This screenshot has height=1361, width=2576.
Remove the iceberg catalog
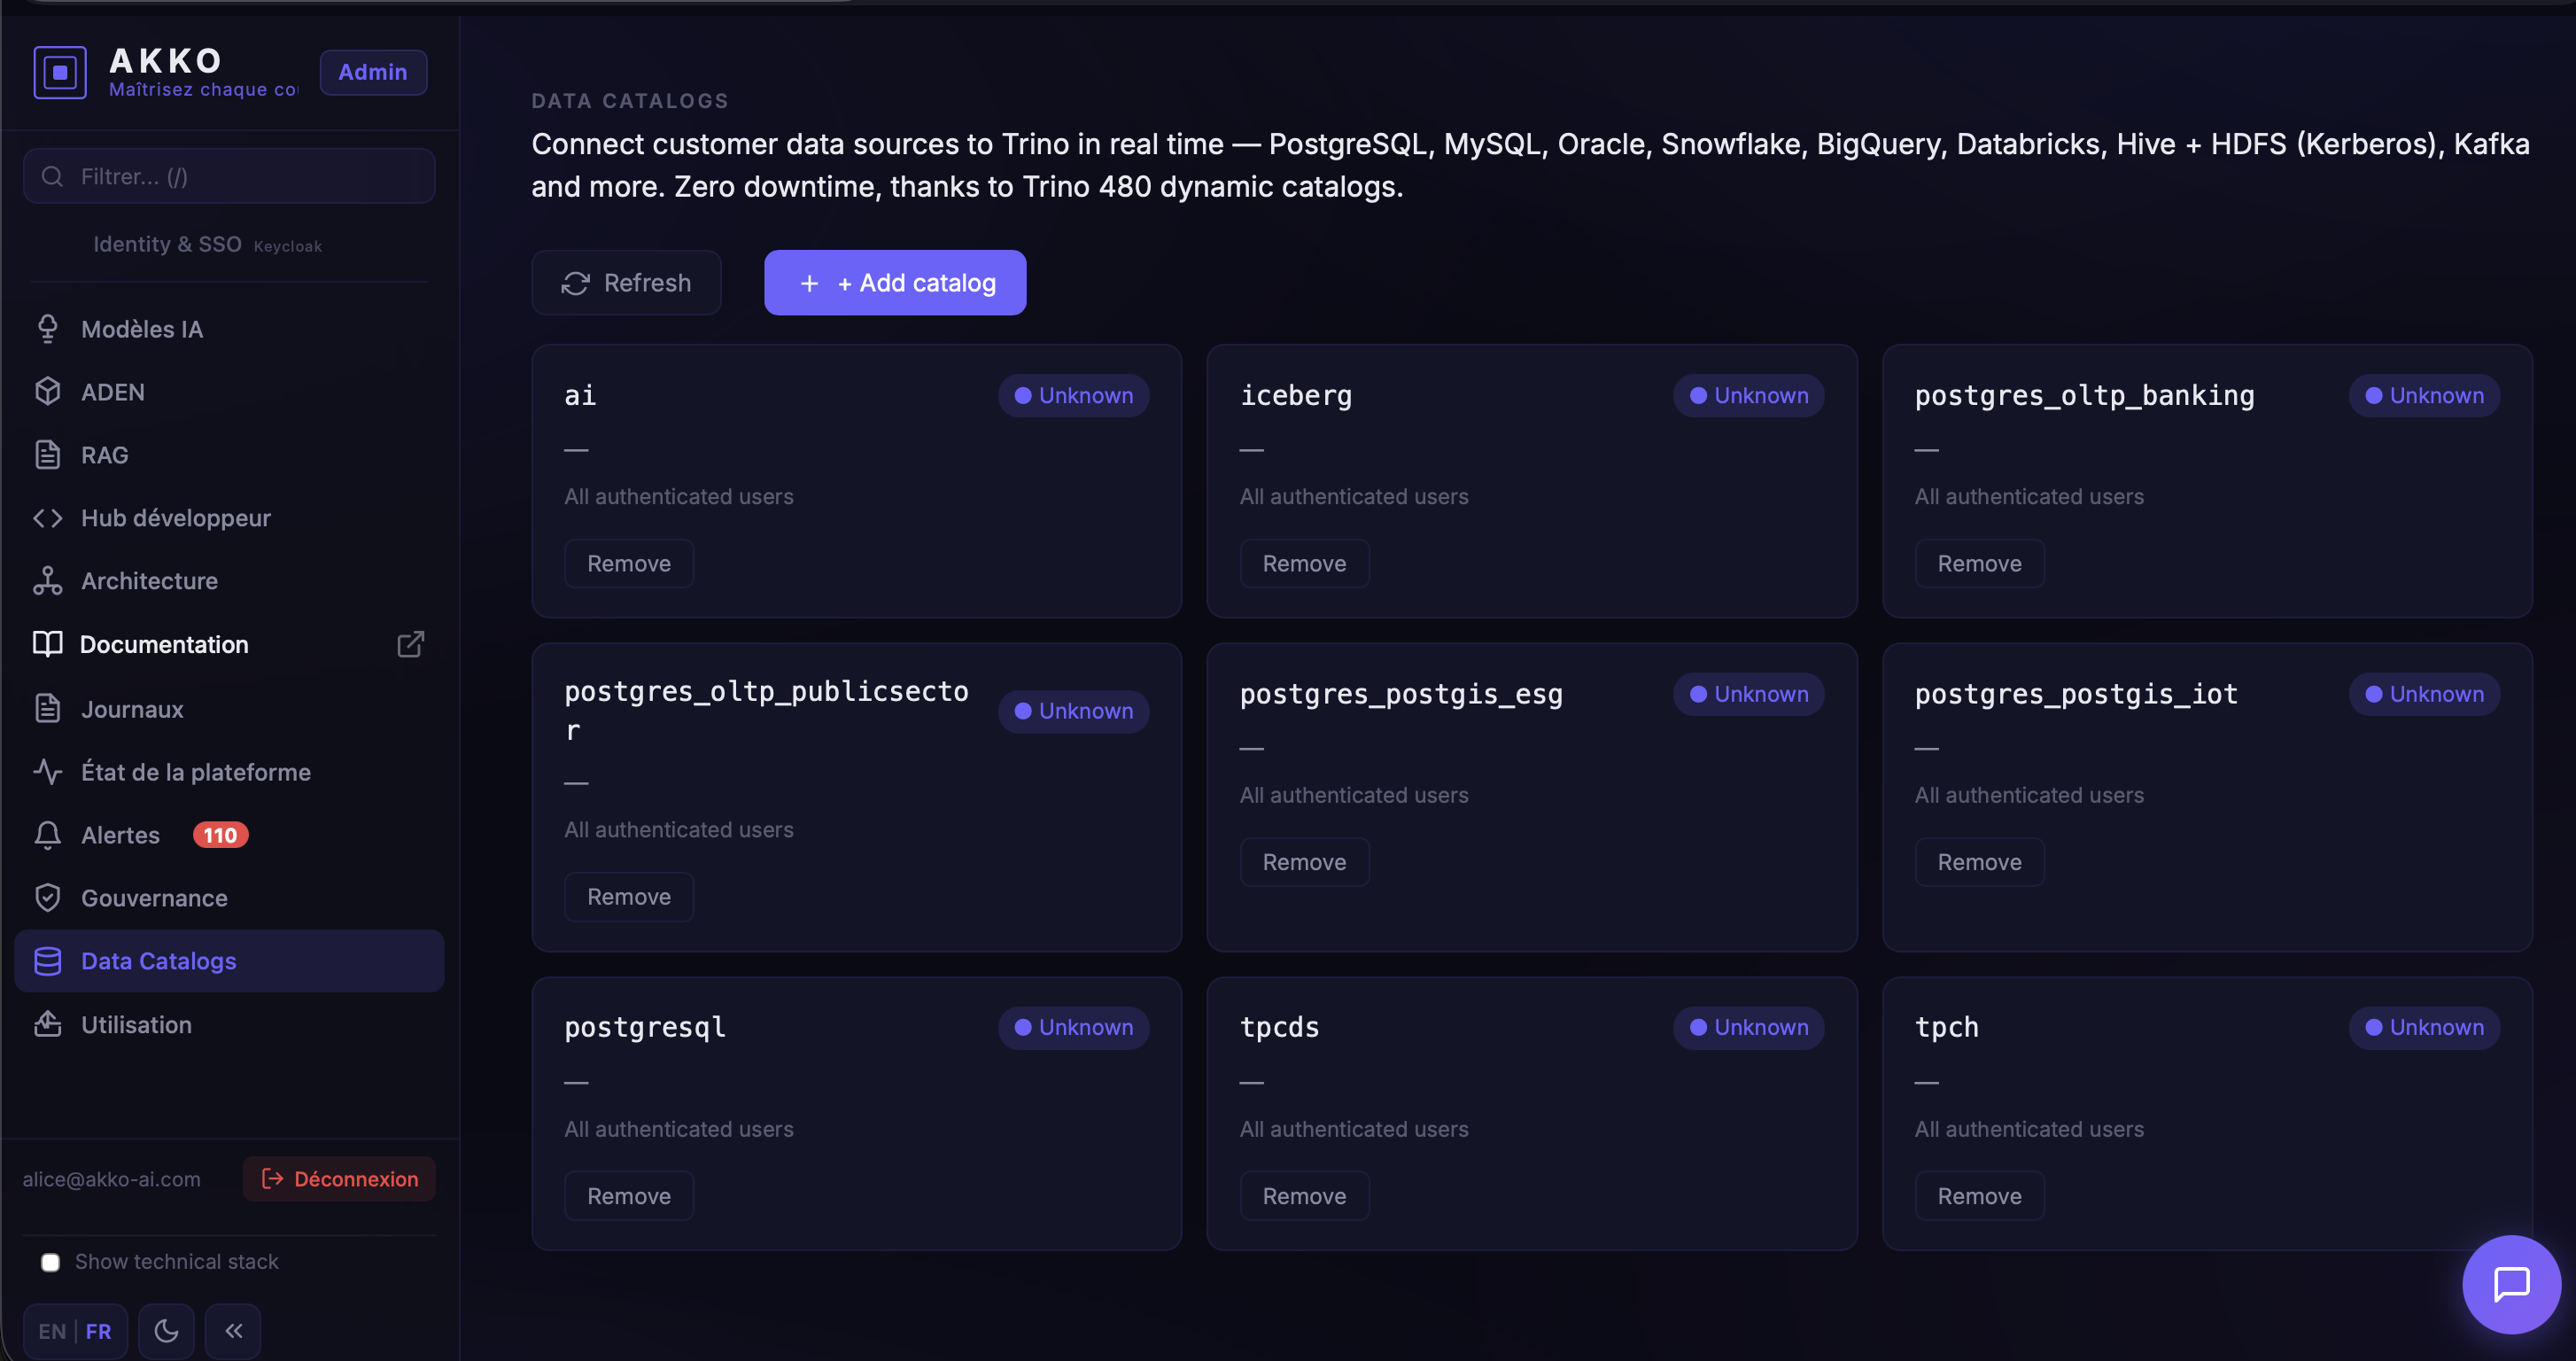[1304, 563]
